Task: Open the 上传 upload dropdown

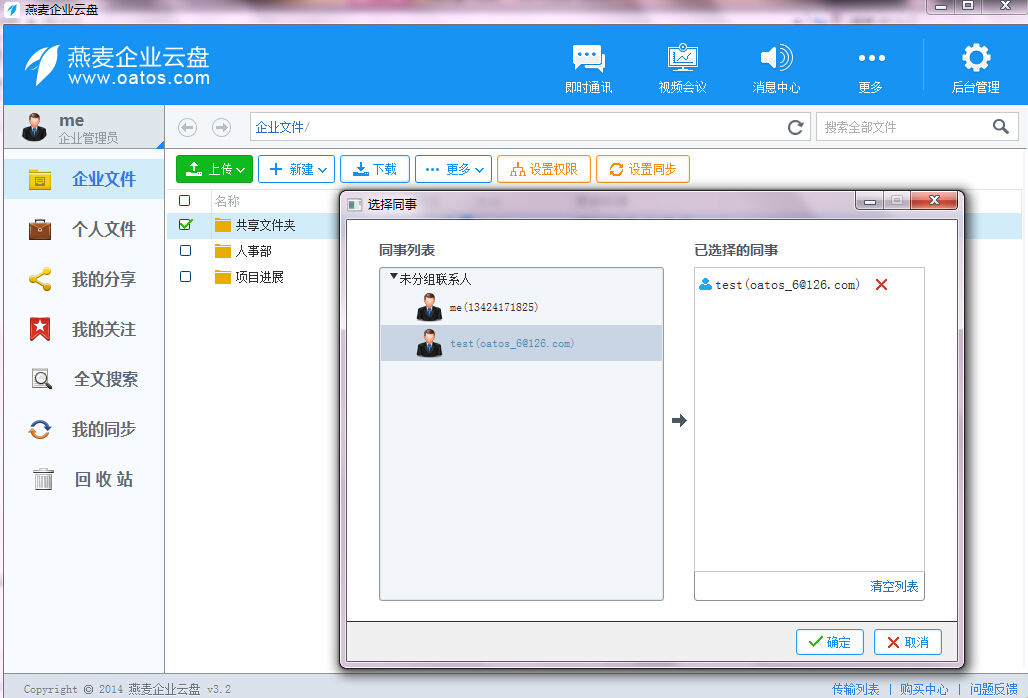Action: [214, 169]
